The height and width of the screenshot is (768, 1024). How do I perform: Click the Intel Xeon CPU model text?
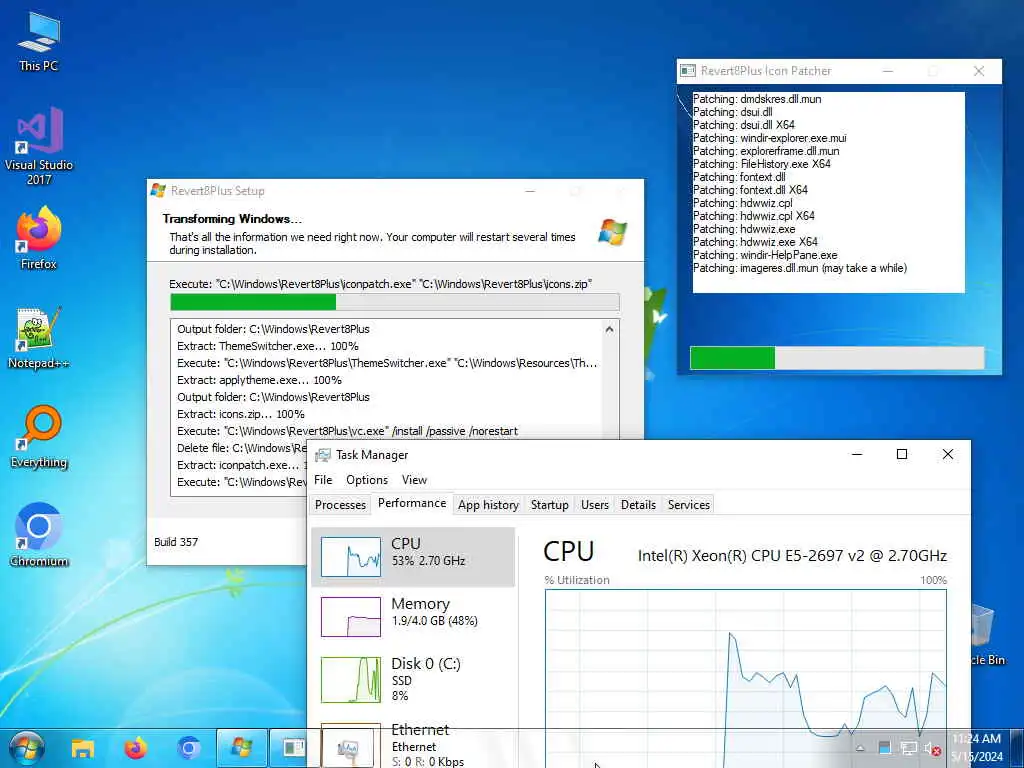792,556
